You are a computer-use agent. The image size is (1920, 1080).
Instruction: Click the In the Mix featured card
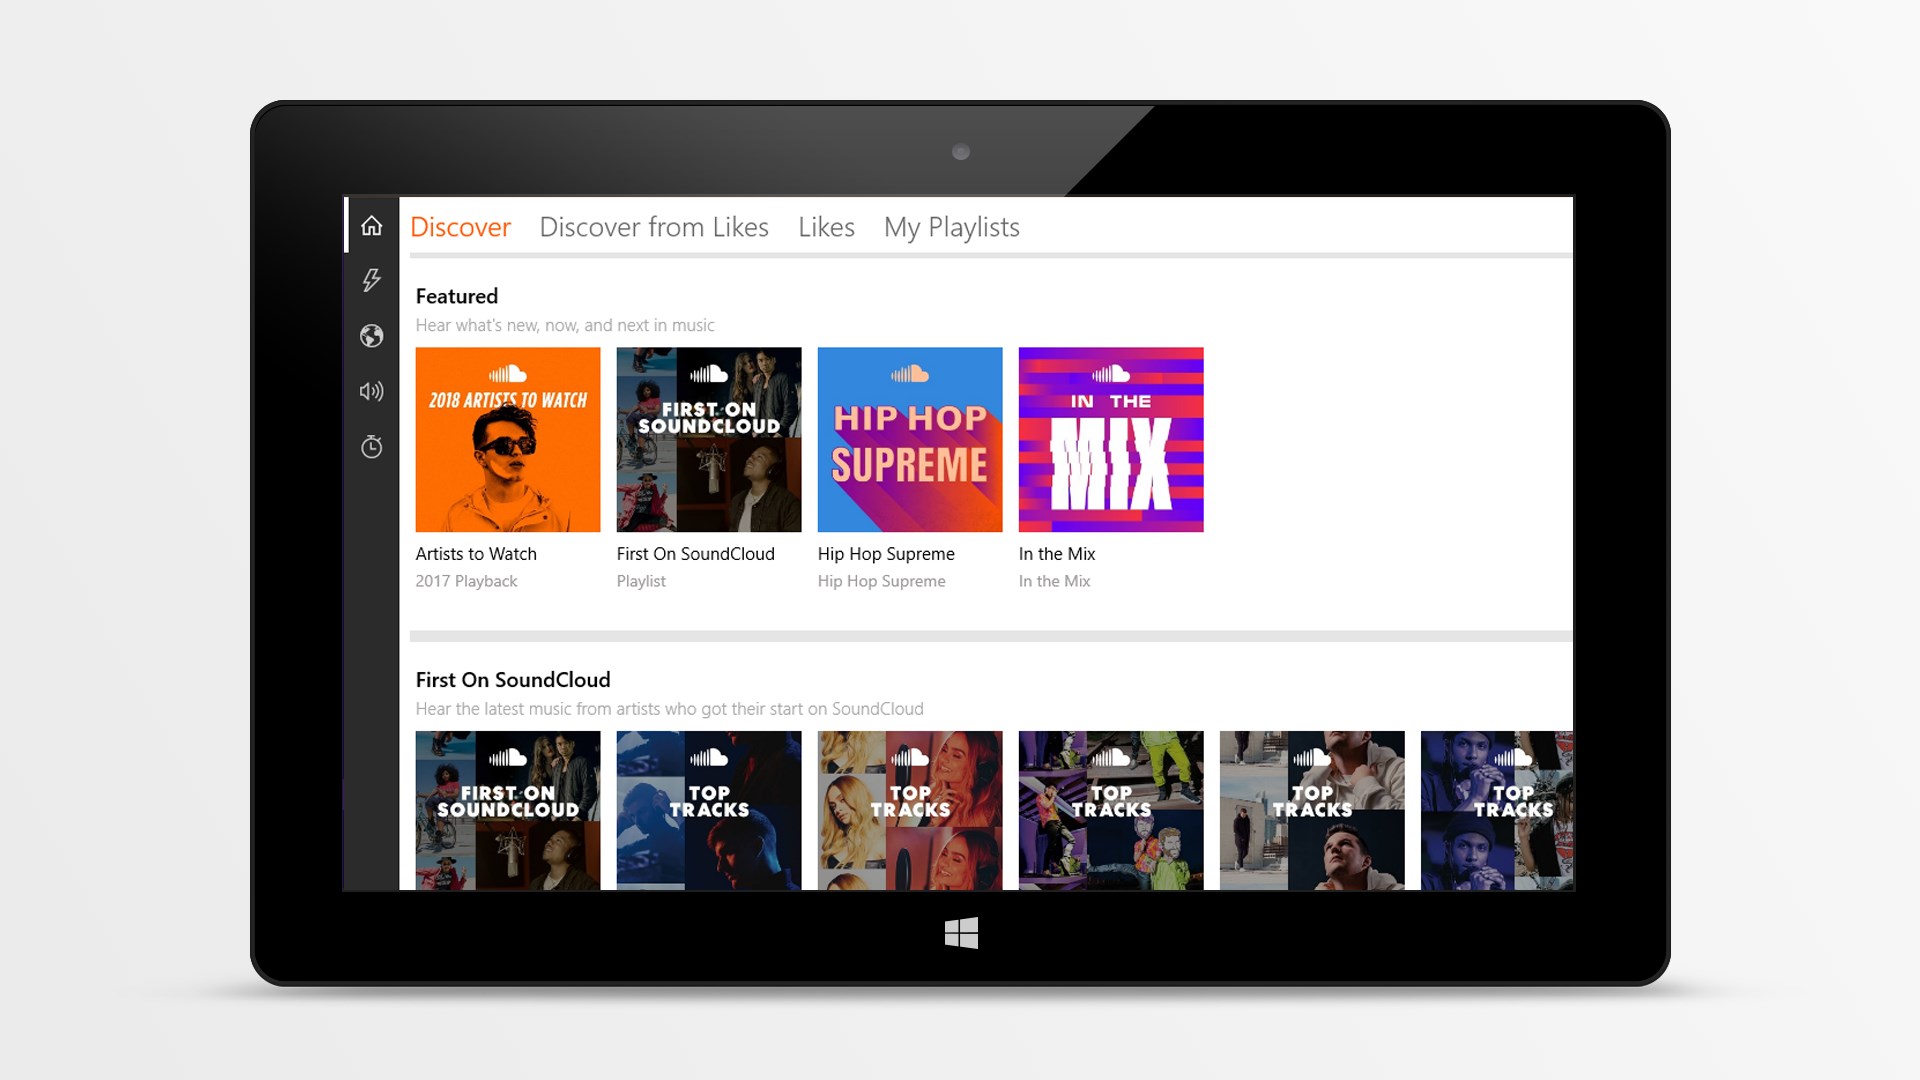[1112, 439]
